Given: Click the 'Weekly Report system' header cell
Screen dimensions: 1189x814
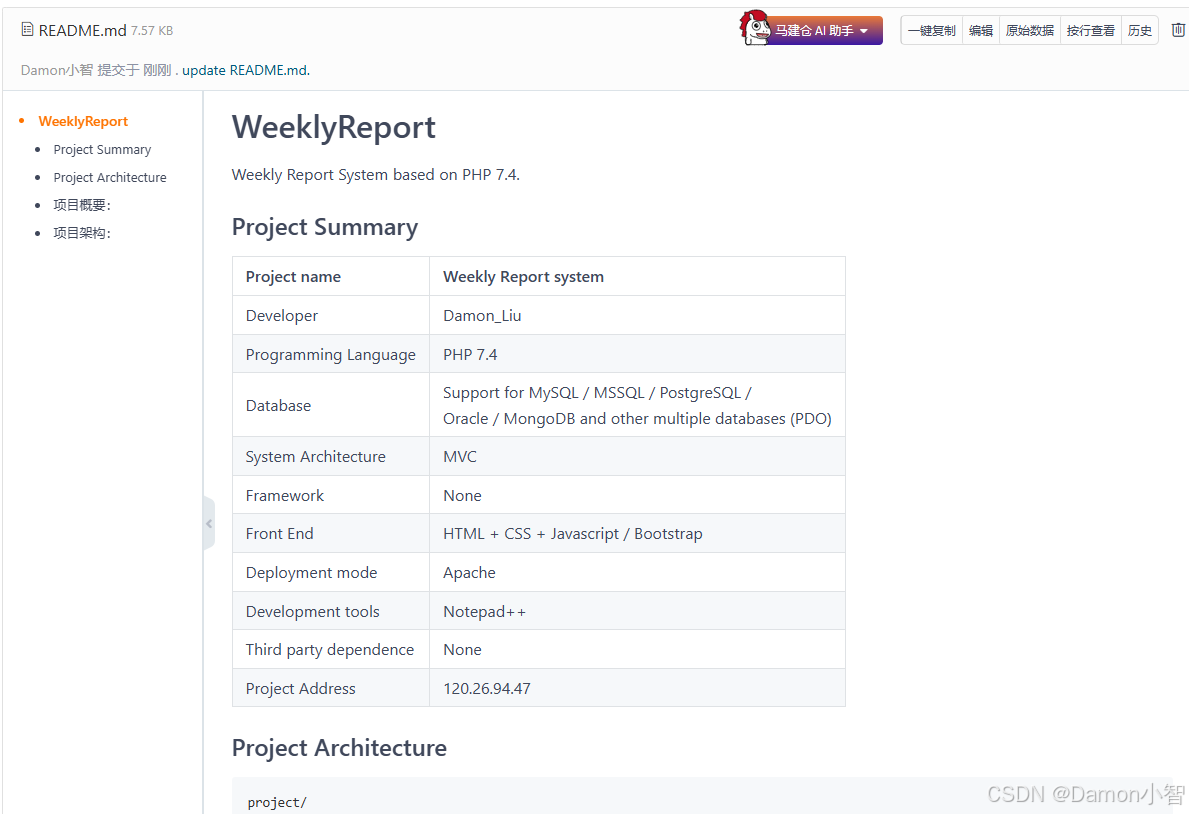Looking at the screenshot, I should coord(637,276).
